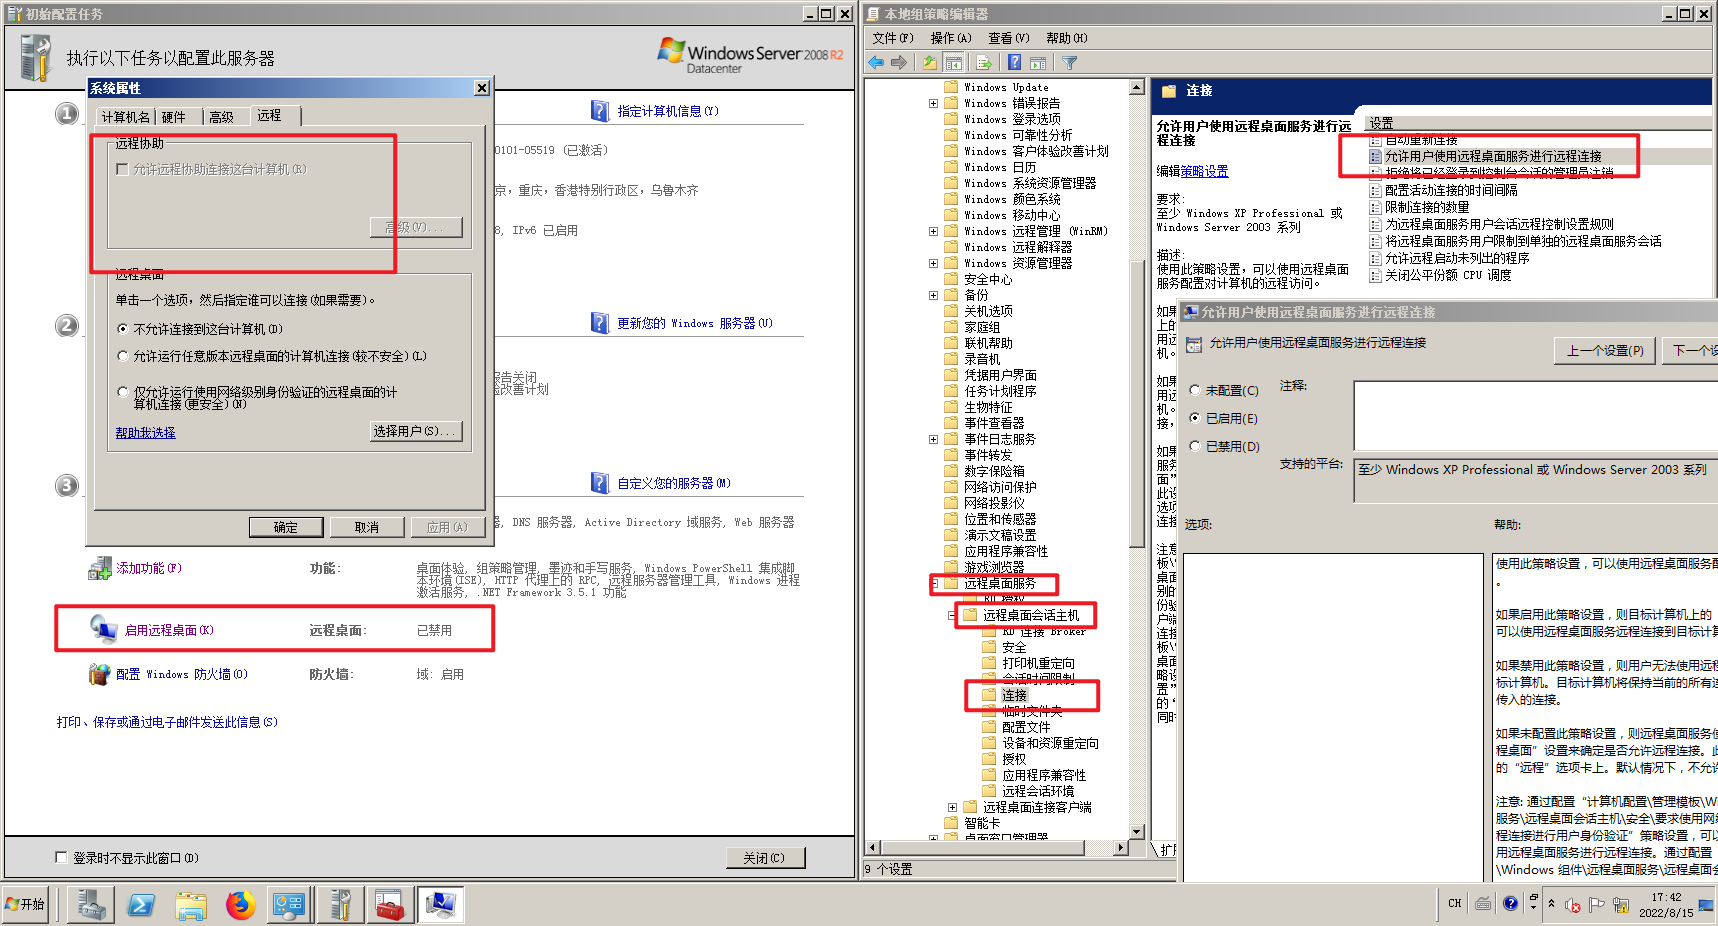
Task: Check 'Do not show this window at logon'
Action: click(x=61, y=857)
